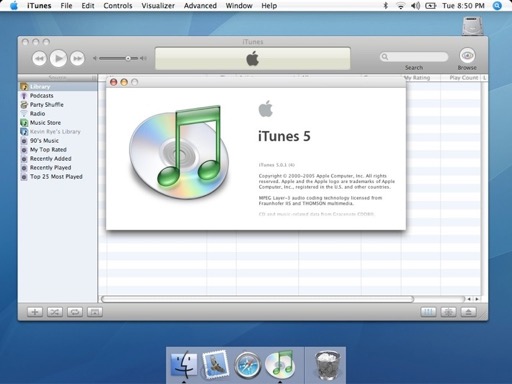Image resolution: width=512 pixels, height=384 pixels.
Task: Click the Source column header
Action: [x=58, y=78]
